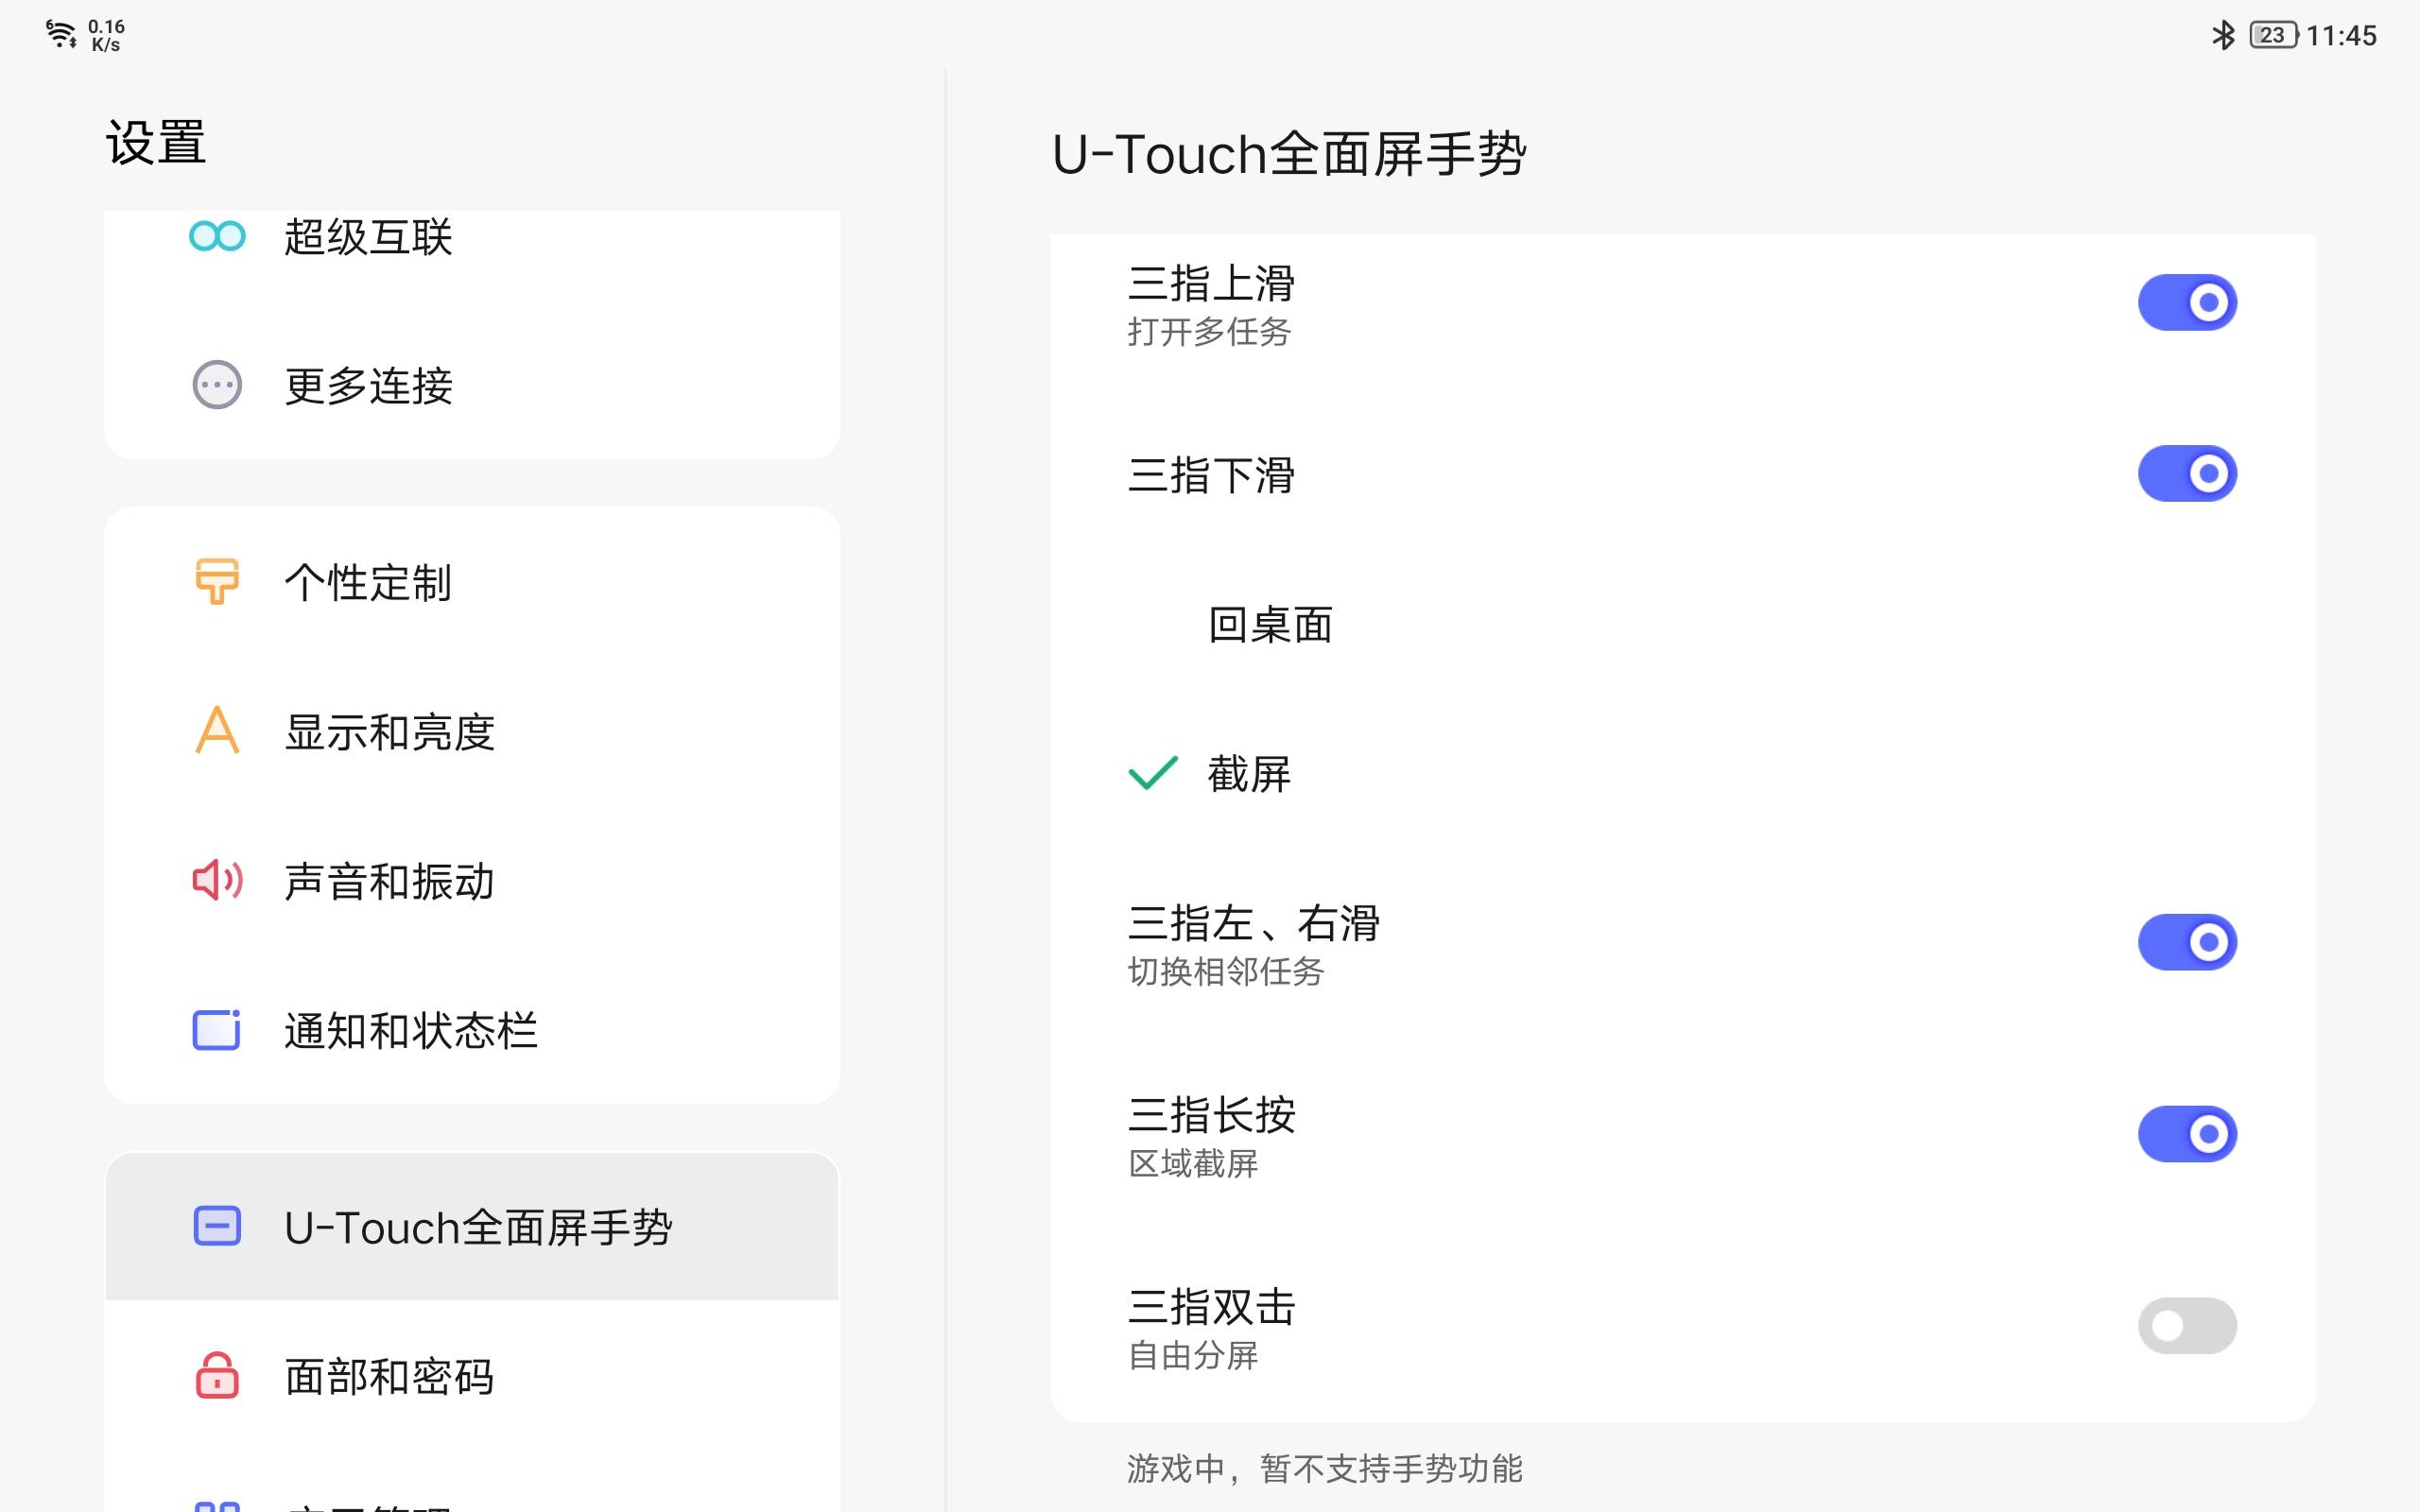Viewport: 2420px width, 1512px height.
Task: Turn off the 三指左、右滑 switch
Action: pyautogui.click(x=2189, y=940)
